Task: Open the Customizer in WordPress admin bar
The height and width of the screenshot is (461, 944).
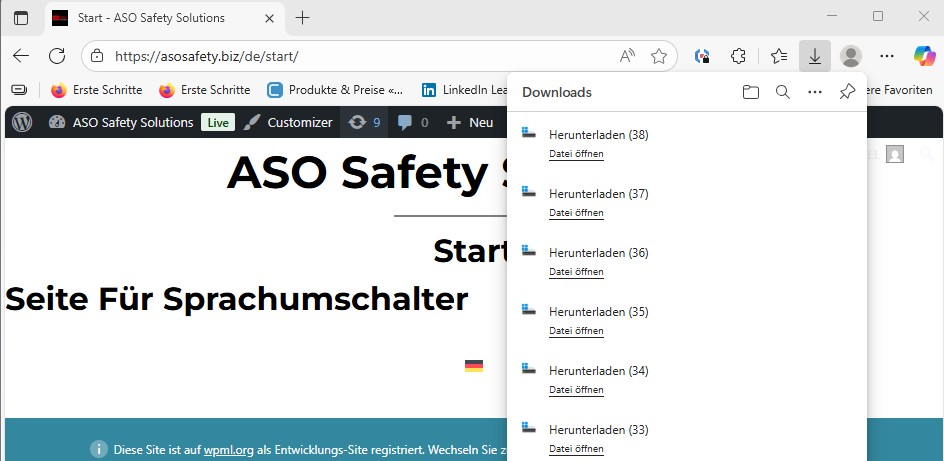Action: click(288, 122)
